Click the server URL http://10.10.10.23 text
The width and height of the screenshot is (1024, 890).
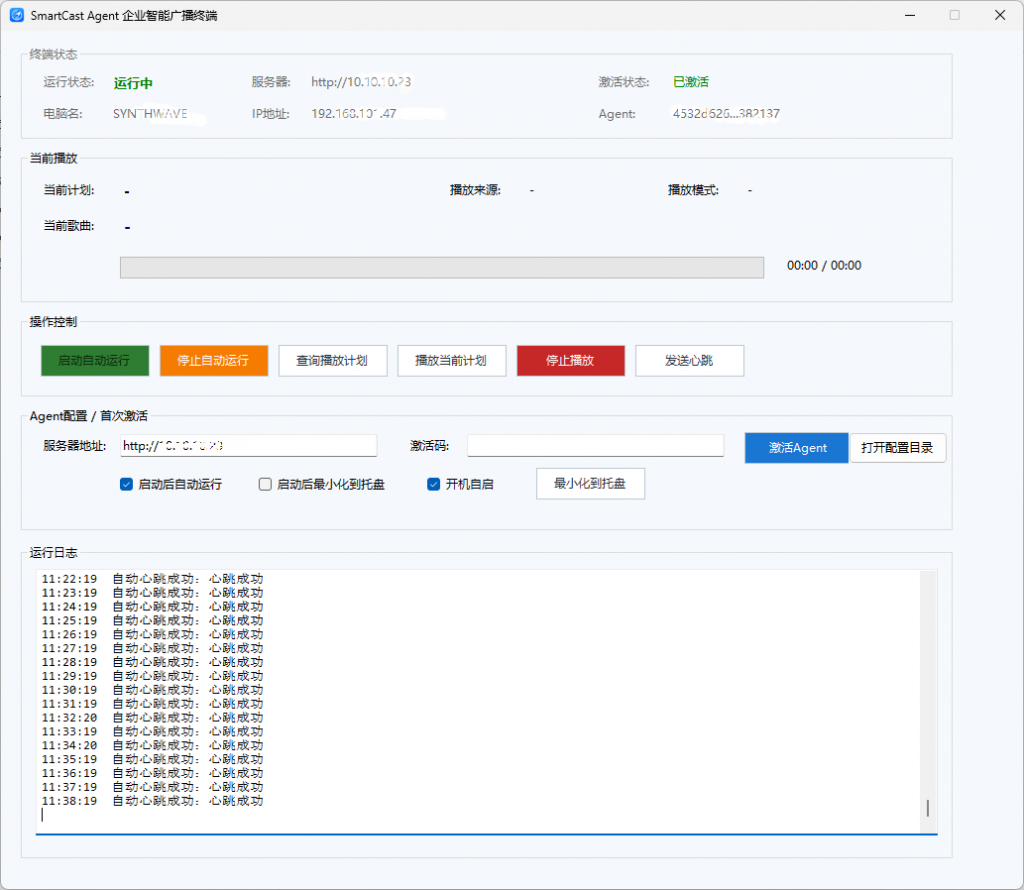[361, 82]
